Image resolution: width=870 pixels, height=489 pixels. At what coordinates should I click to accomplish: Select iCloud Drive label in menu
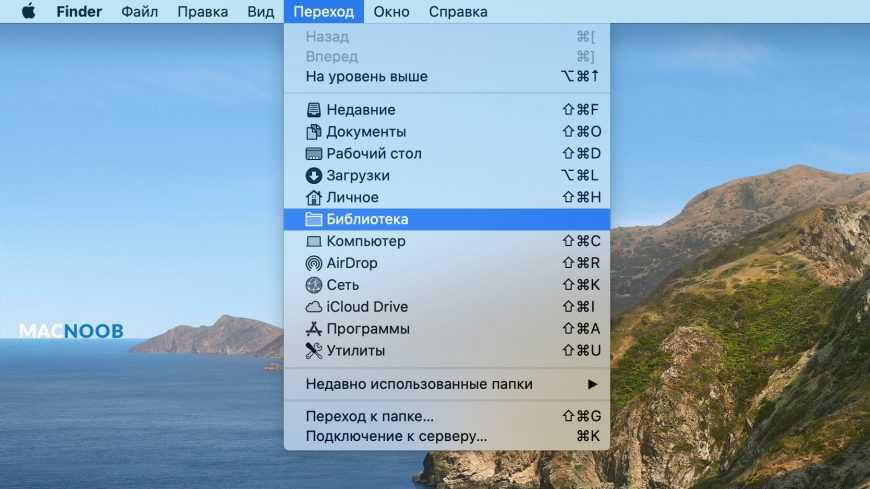click(x=367, y=307)
